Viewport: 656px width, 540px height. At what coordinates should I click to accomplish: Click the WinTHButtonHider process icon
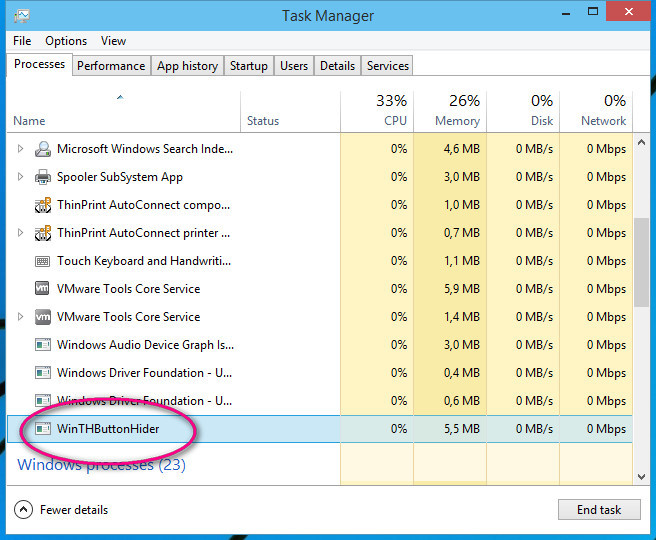point(43,429)
